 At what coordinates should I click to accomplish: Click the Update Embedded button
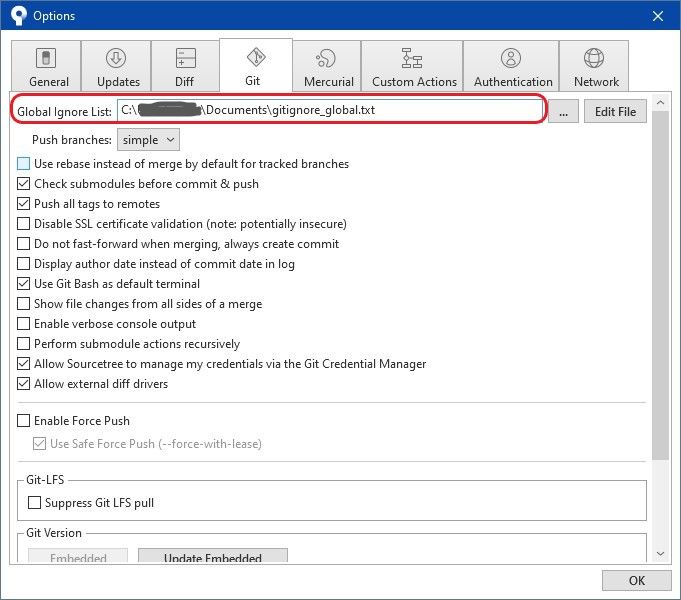point(213,555)
